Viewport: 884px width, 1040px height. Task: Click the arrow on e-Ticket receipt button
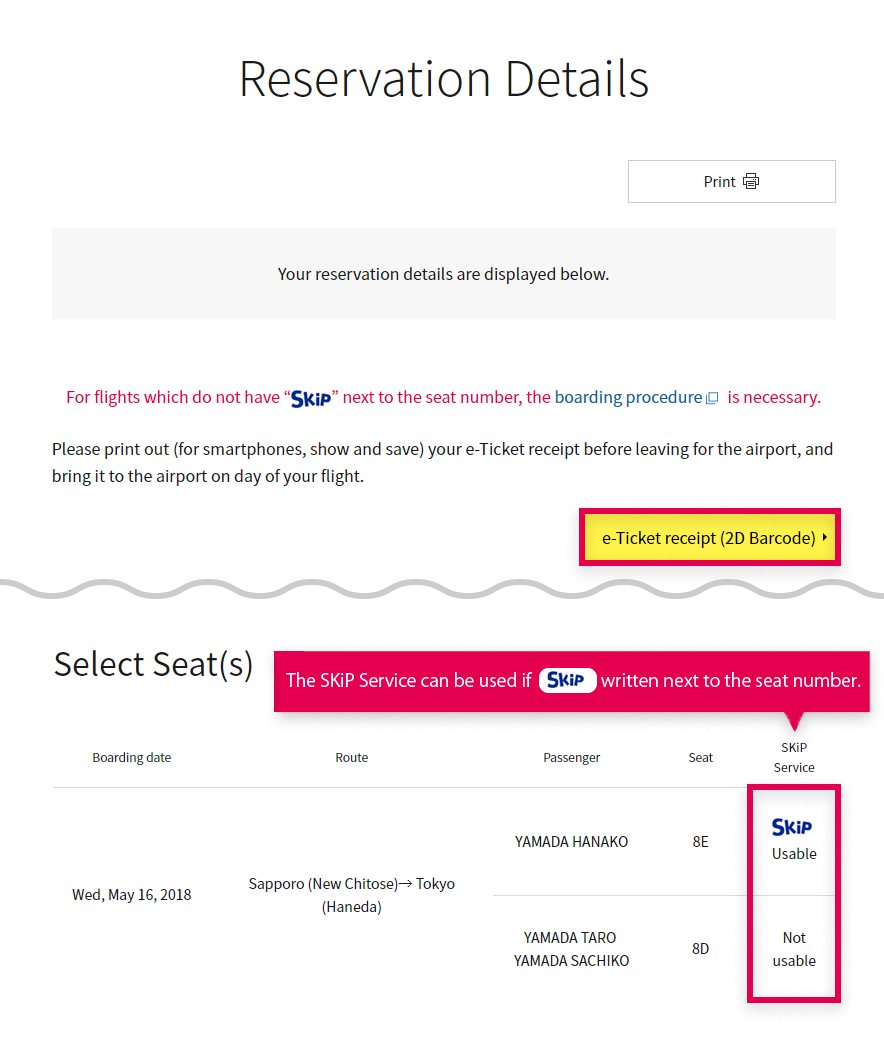824,537
